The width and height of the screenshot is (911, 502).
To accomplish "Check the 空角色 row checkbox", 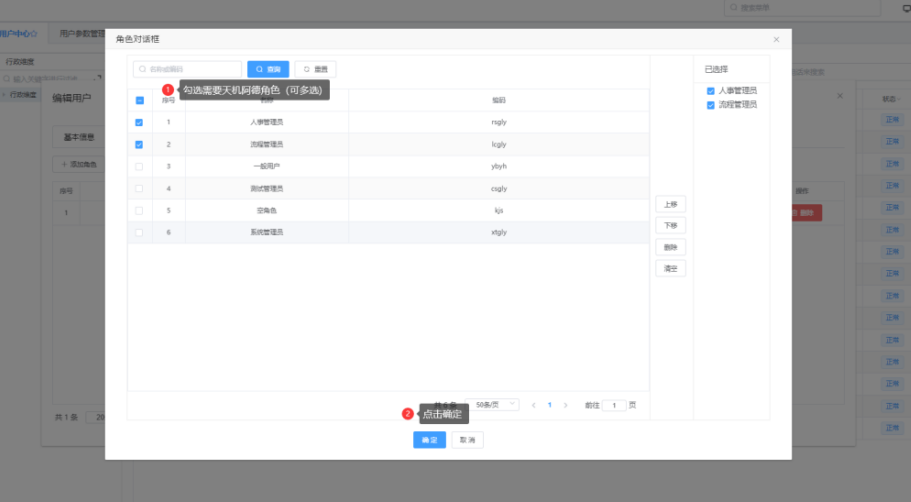I will pos(139,211).
